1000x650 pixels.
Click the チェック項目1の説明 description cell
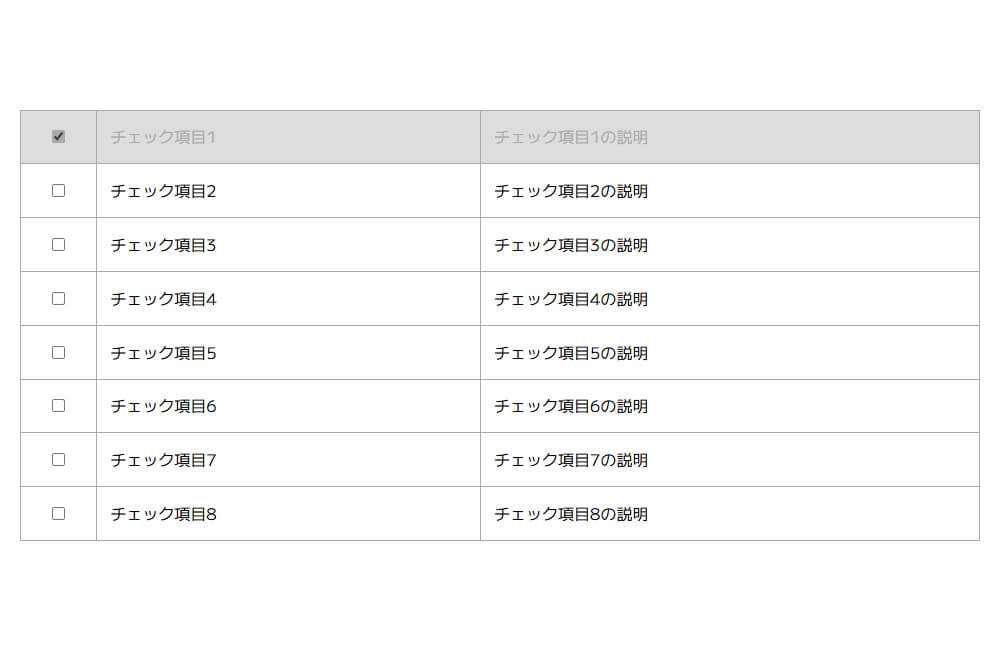(x=570, y=137)
